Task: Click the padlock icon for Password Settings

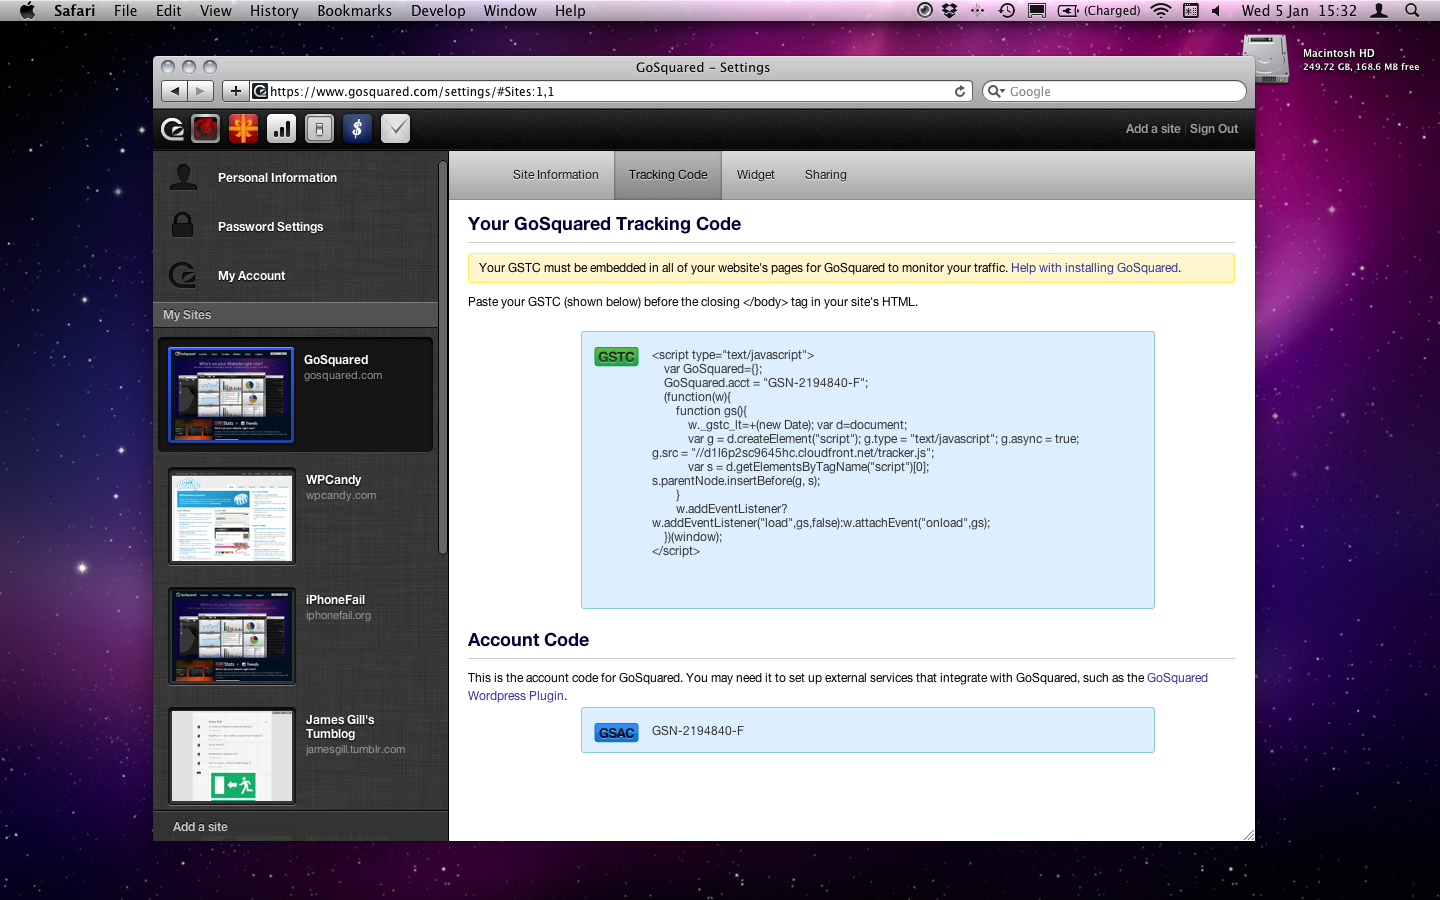Action: point(182,225)
